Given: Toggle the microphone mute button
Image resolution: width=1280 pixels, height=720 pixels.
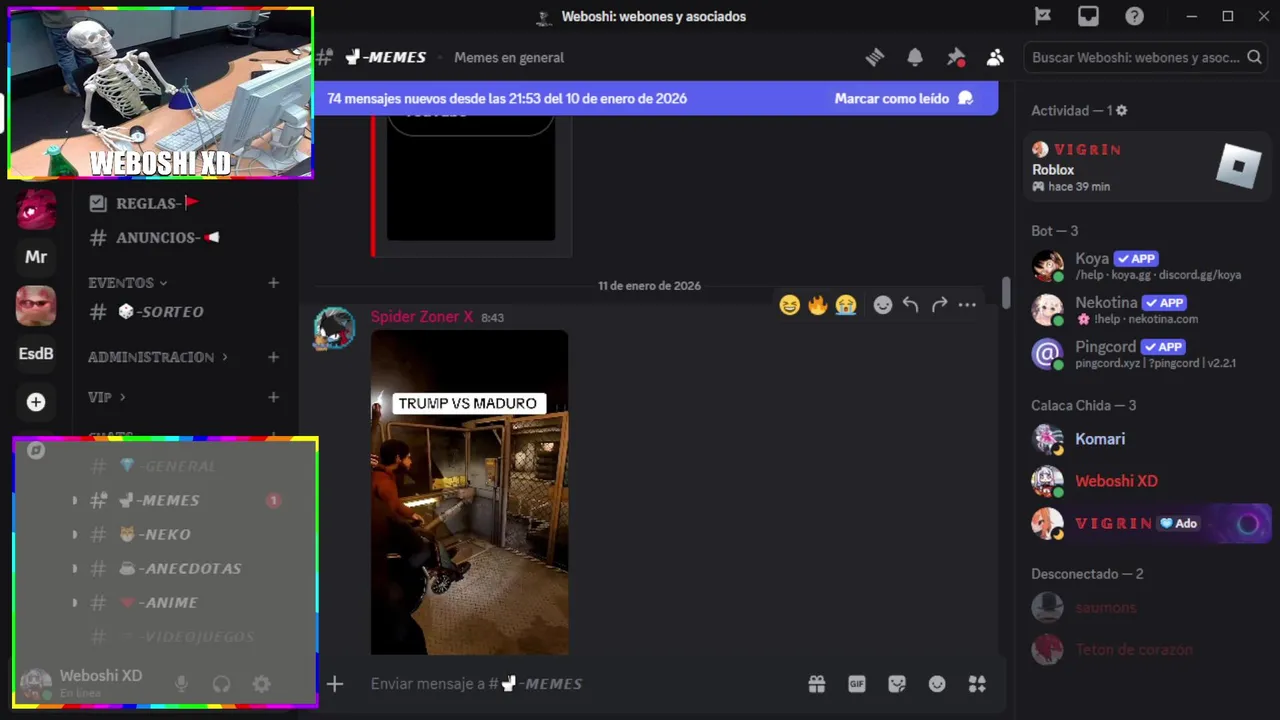Looking at the screenshot, I should [x=181, y=684].
